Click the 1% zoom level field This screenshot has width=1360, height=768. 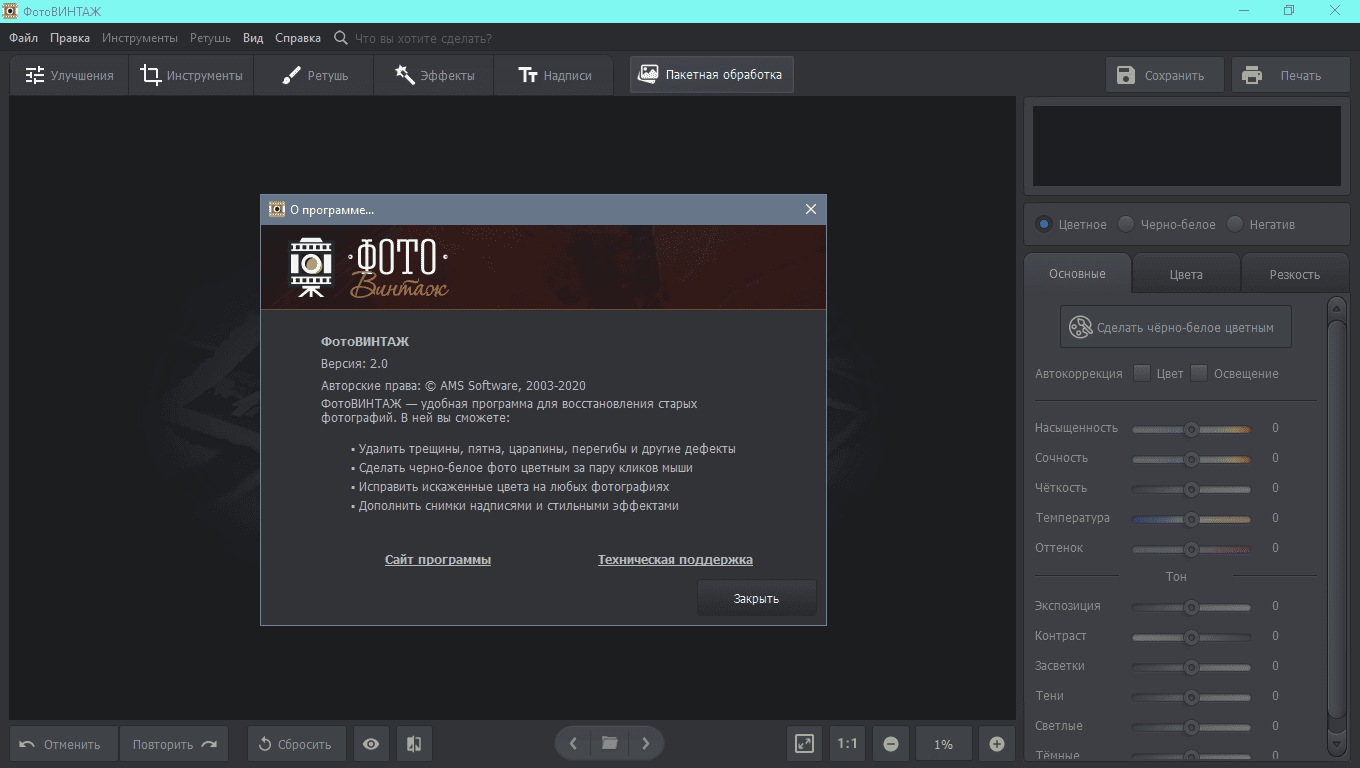click(944, 744)
